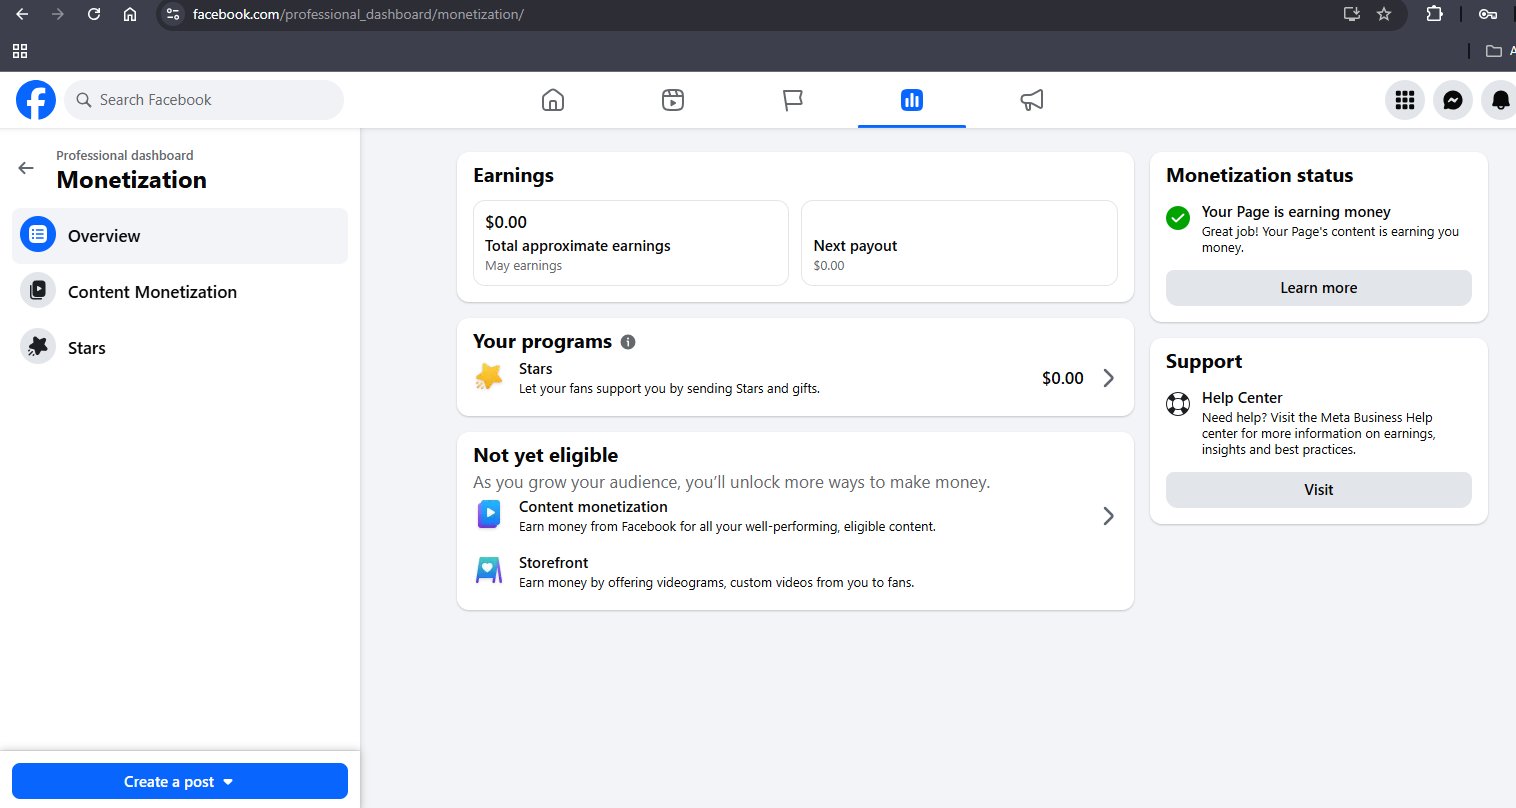Click the Not yet eligible heading
Viewport: 1516px width, 808px height.
(546, 455)
